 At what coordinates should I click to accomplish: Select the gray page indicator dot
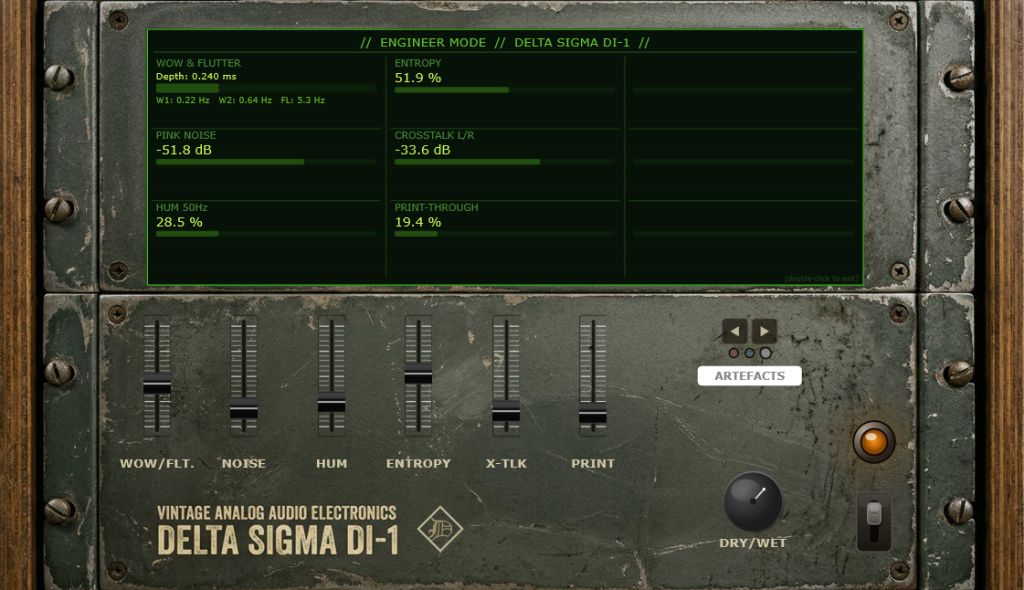(766, 353)
